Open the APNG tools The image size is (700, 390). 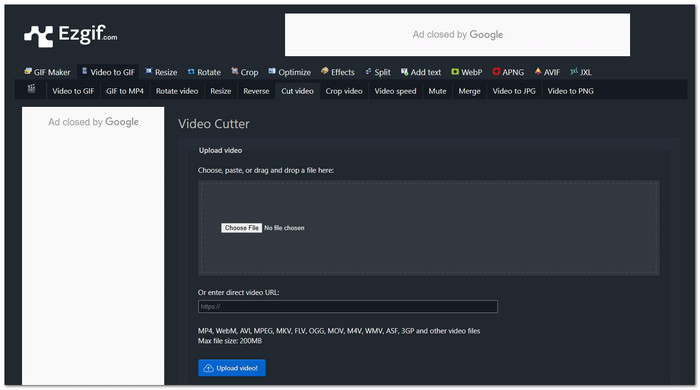click(508, 72)
